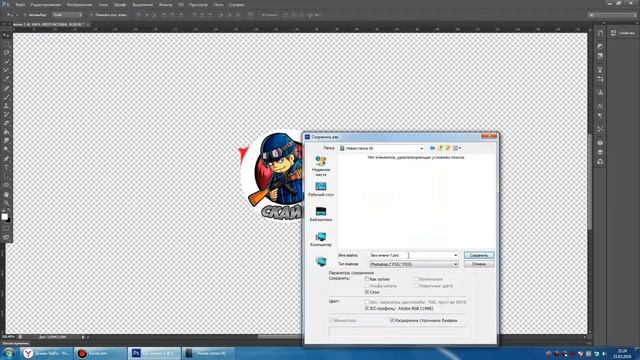Toggle Показать упр. элем. checkbox

point(91,15)
